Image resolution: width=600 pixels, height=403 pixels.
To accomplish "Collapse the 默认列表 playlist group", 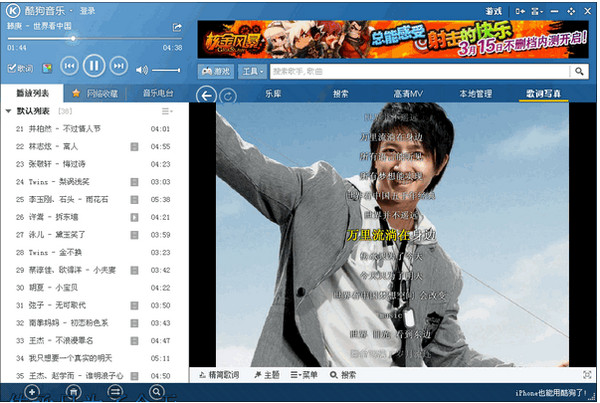I will tap(8, 111).
